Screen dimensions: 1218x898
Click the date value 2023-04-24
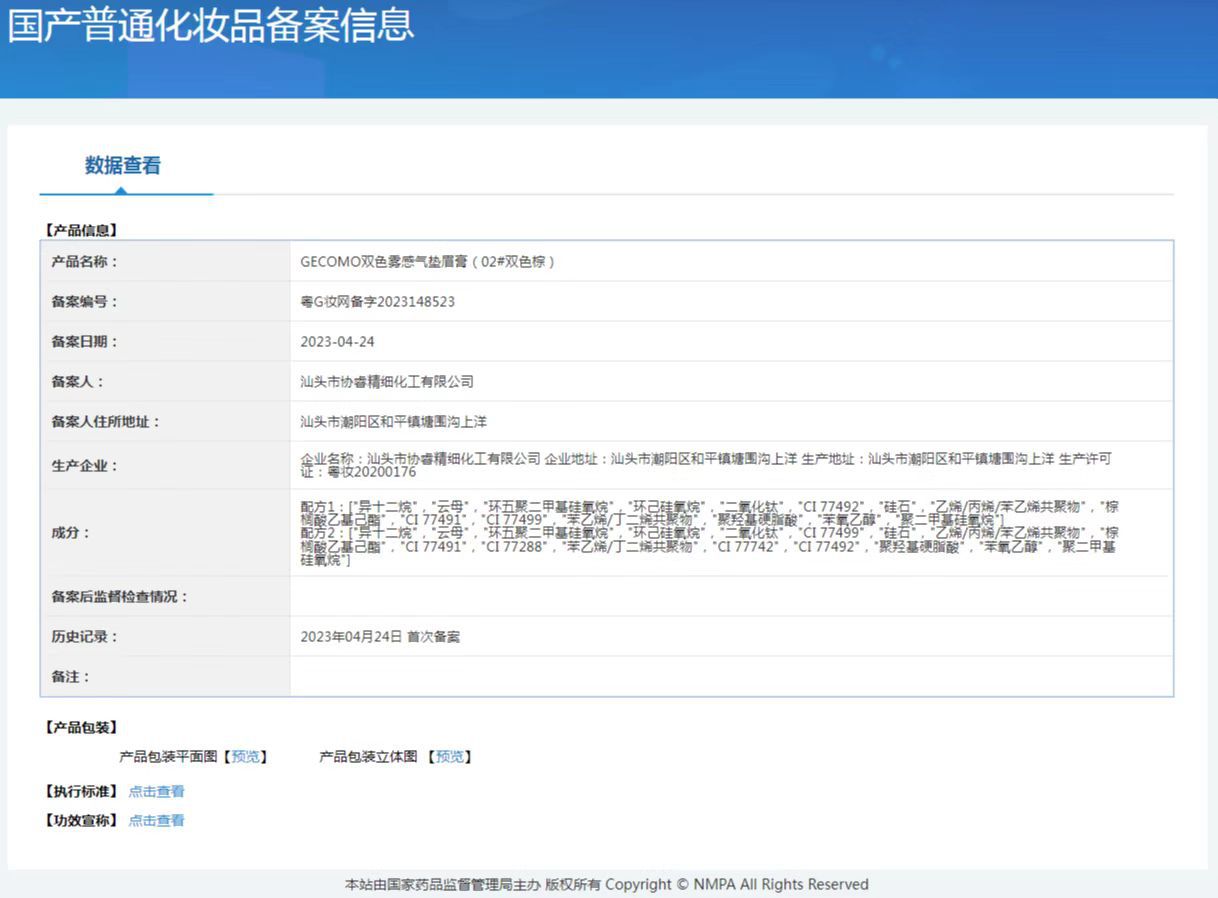coord(337,341)
